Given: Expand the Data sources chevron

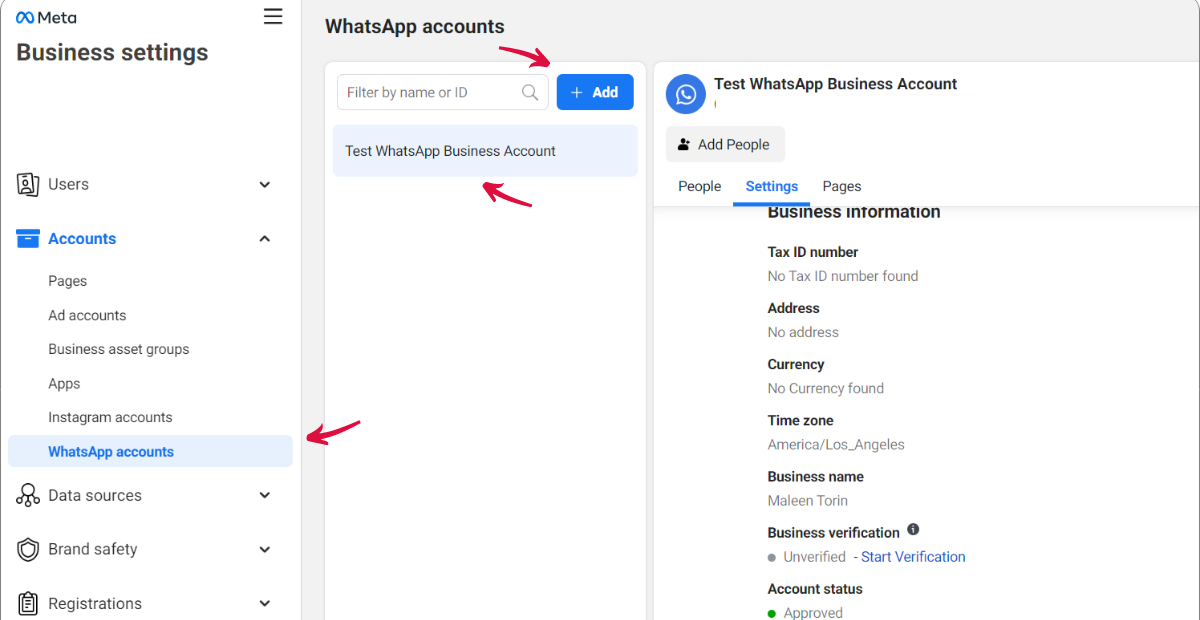Looking at the screenshot, I should click(265, 495).
